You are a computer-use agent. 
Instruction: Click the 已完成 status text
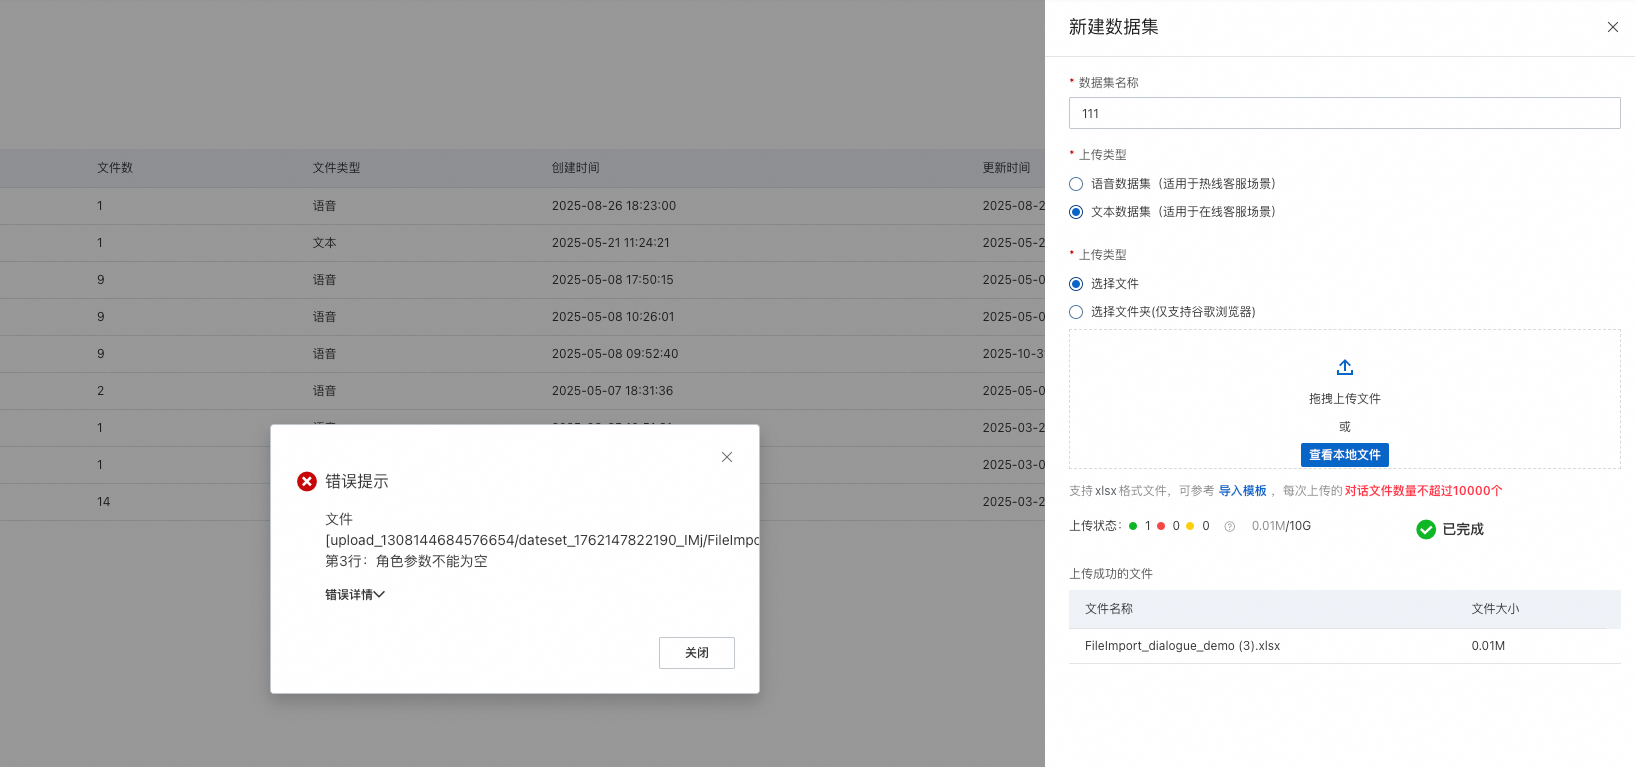(x=1463, y=529)
